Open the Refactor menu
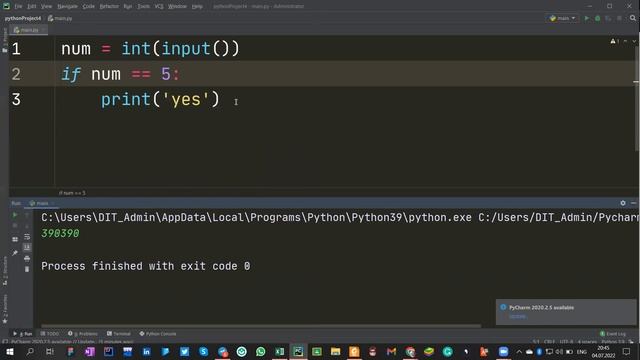This screenshot has width=640, height=360. pos(109,6)
